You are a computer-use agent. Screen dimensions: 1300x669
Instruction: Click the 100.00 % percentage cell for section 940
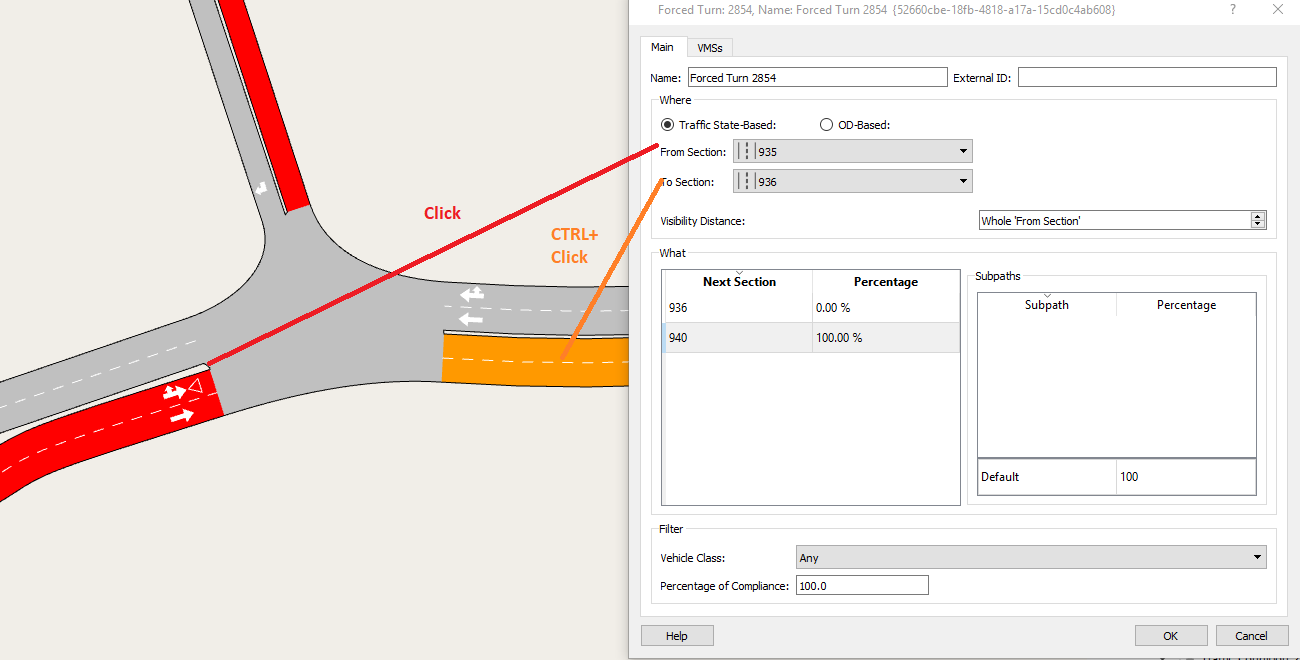(x=885, y=337)
